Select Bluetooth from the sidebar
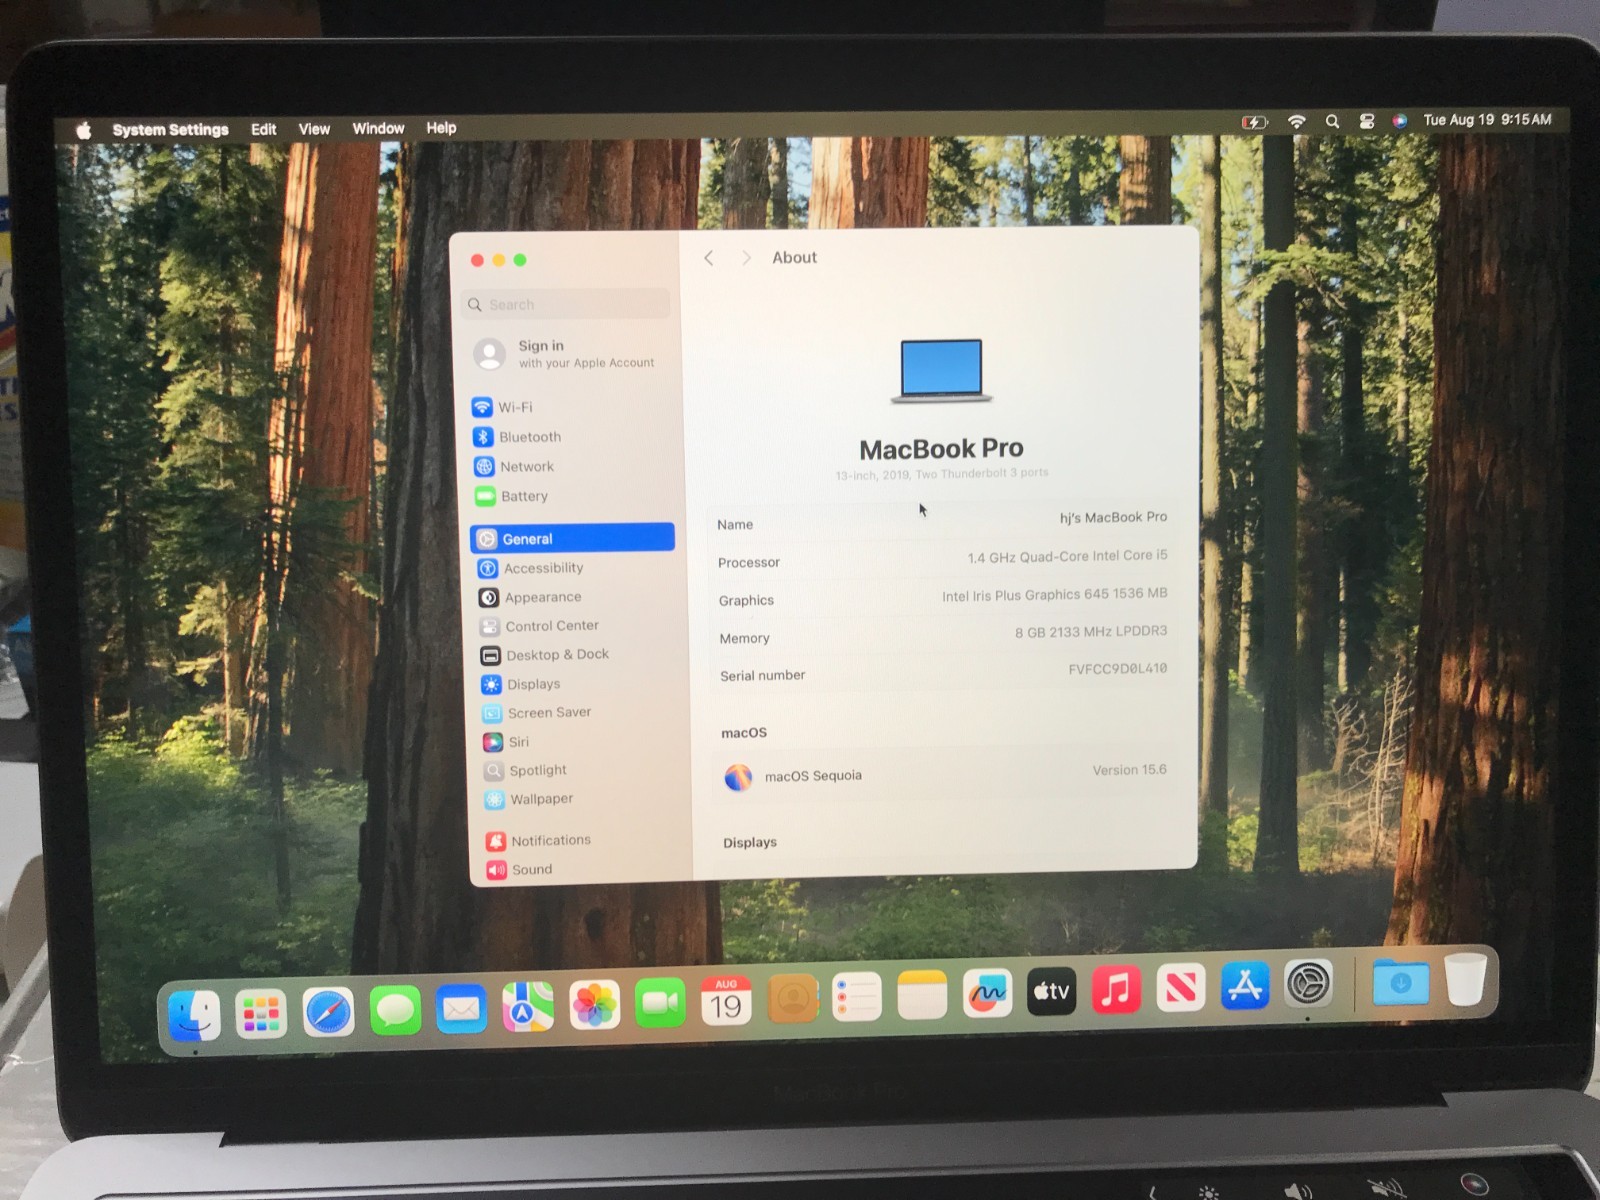 529,437
